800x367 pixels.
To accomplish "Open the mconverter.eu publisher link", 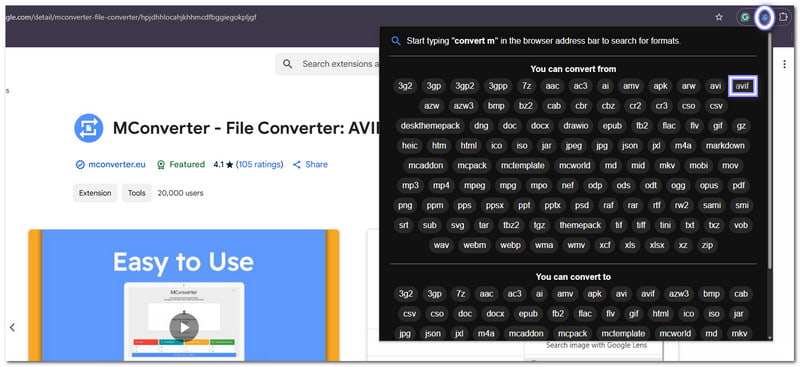I will click(x=117, y=164).
